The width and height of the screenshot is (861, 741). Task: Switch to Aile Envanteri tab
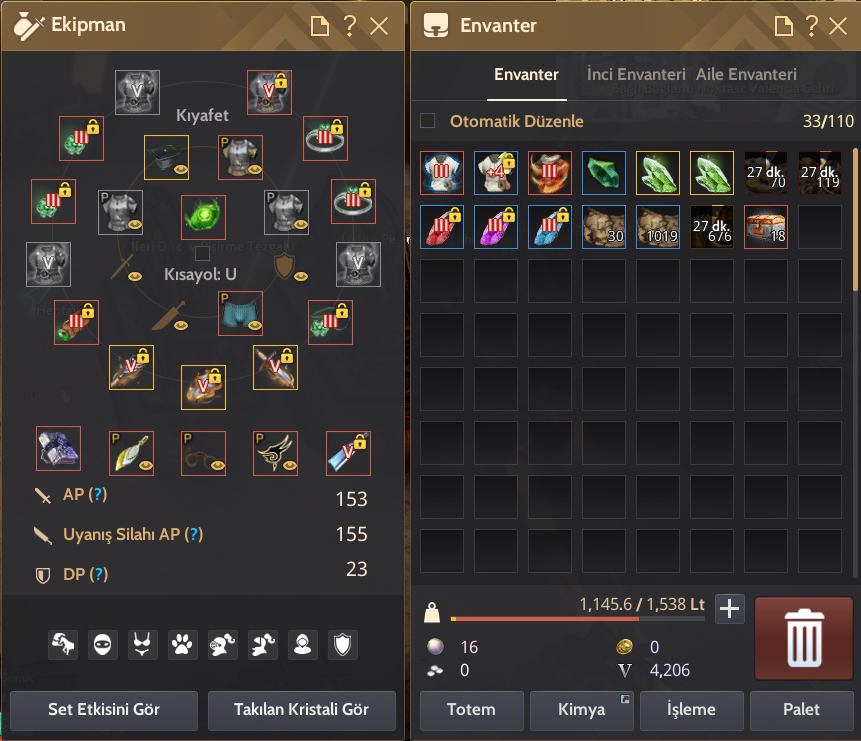[746, 74]
